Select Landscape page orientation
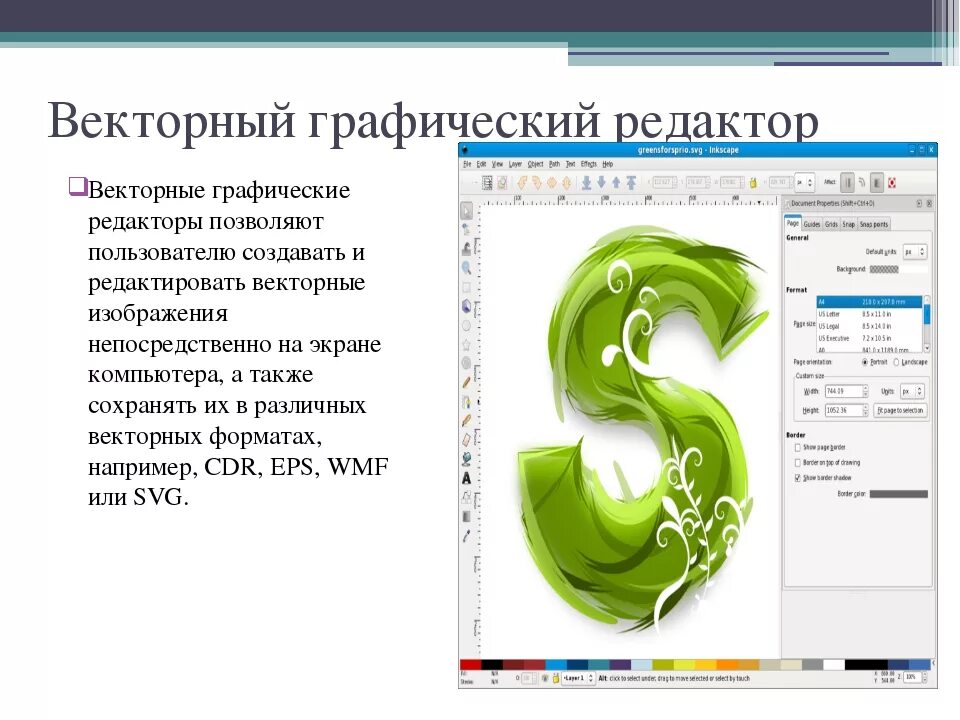The width and height of the screenshot is (960, 720). pyautogui.click(x=910, y=362)
